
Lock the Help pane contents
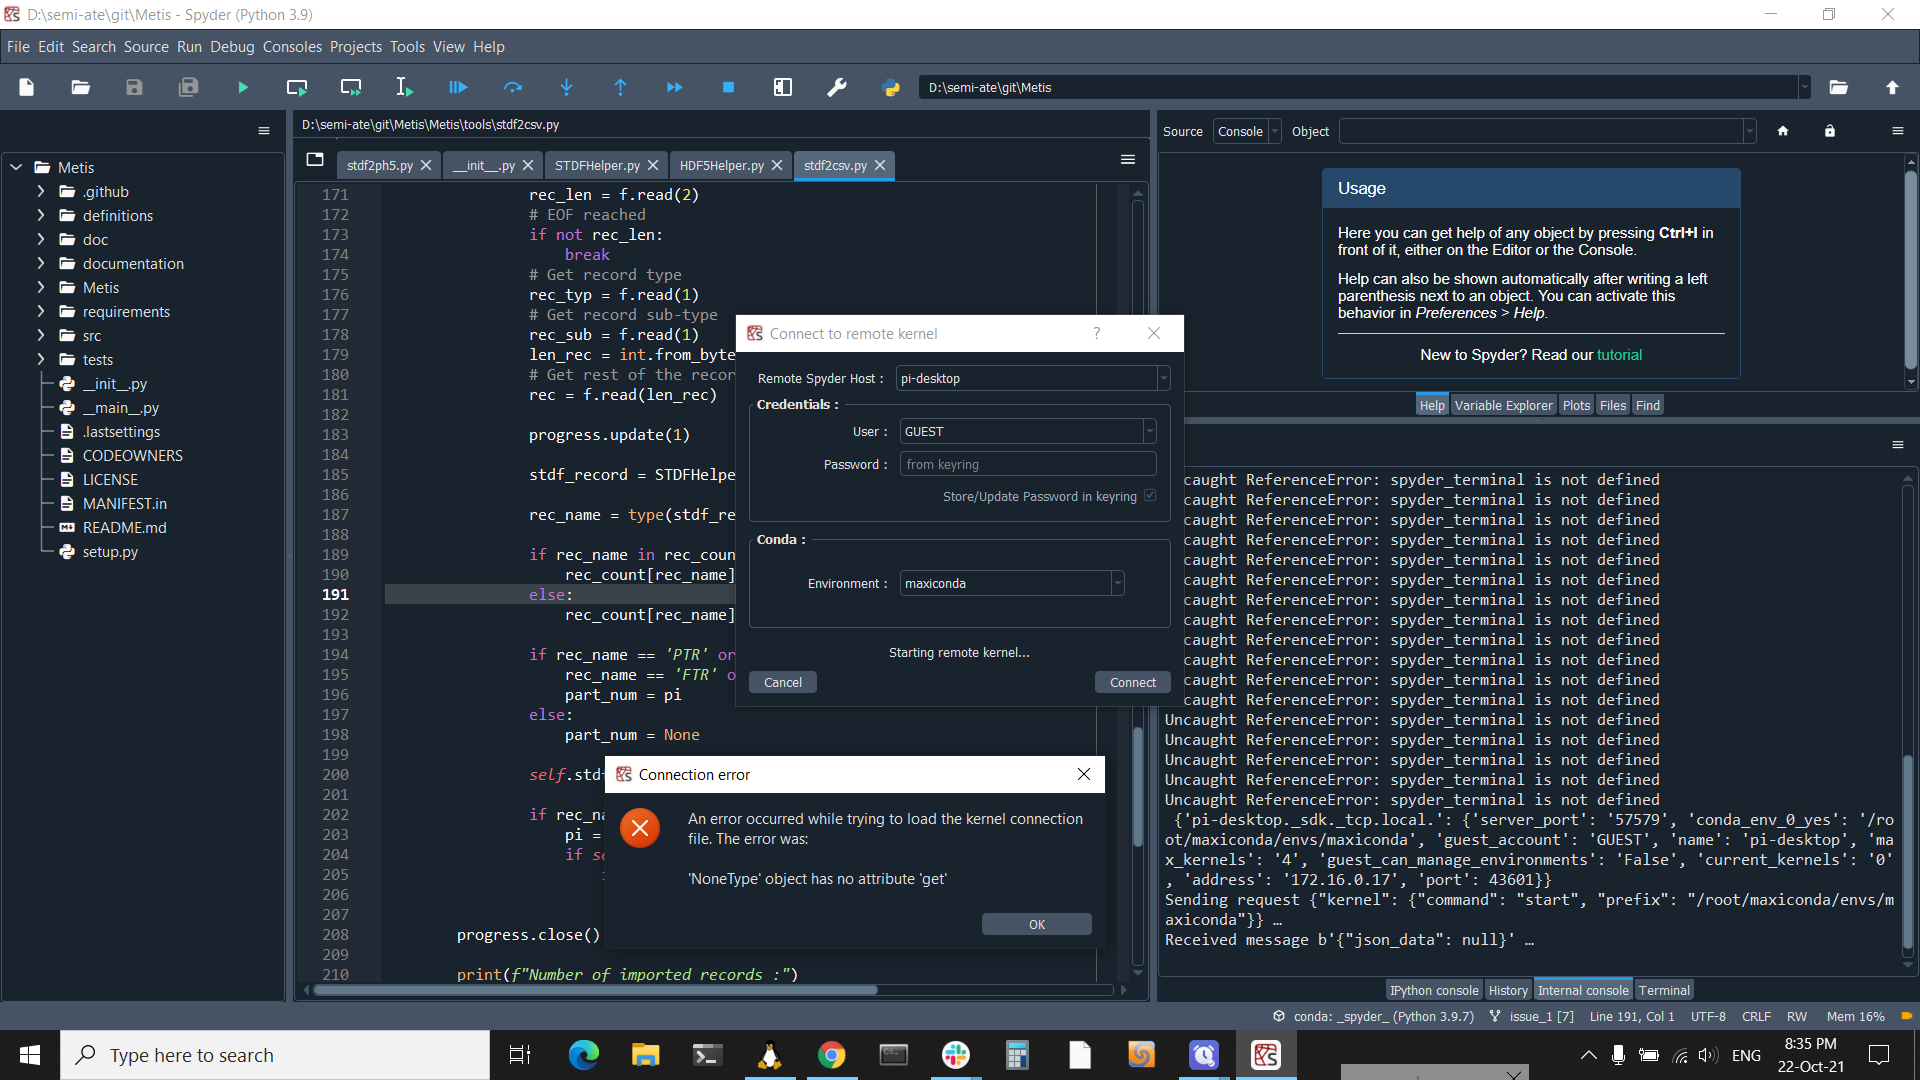click(1829, 131)
